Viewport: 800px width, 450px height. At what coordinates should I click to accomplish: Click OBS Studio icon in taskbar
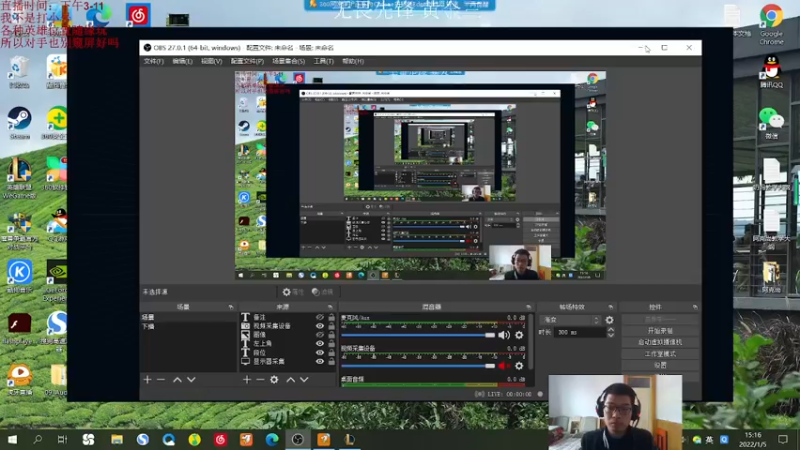pos(298,439)
